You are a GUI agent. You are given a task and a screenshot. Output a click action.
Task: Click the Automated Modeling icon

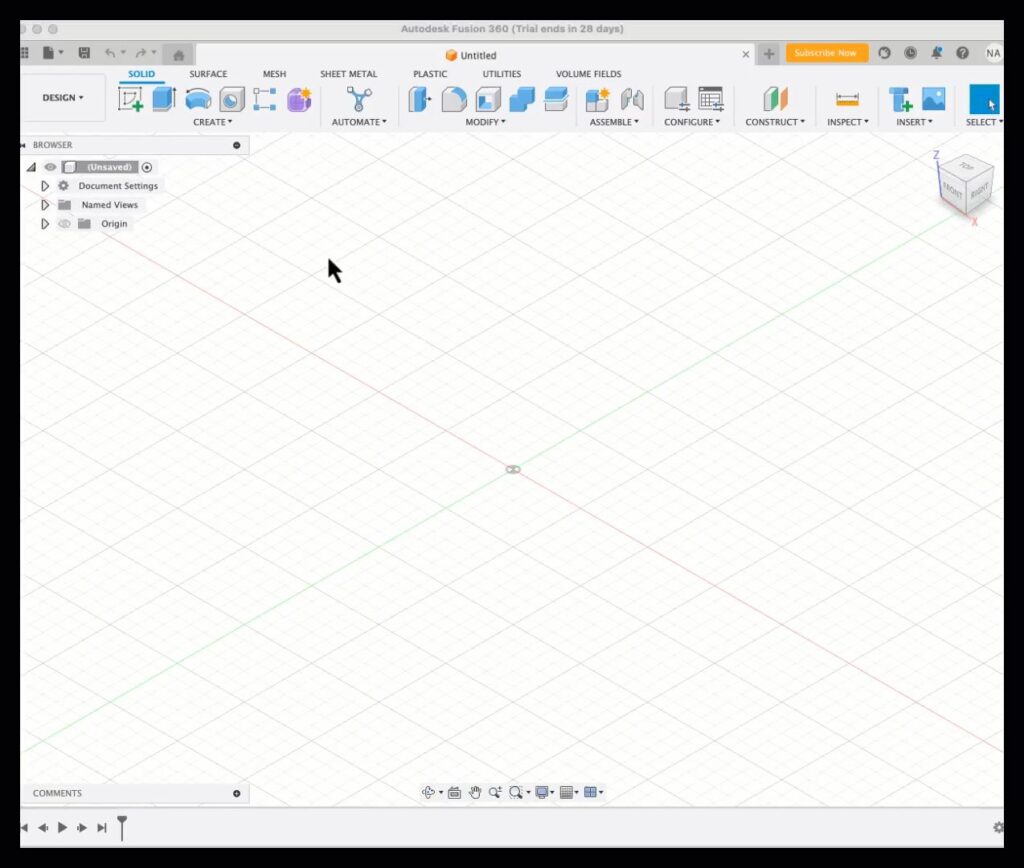(x=359, y=99)
